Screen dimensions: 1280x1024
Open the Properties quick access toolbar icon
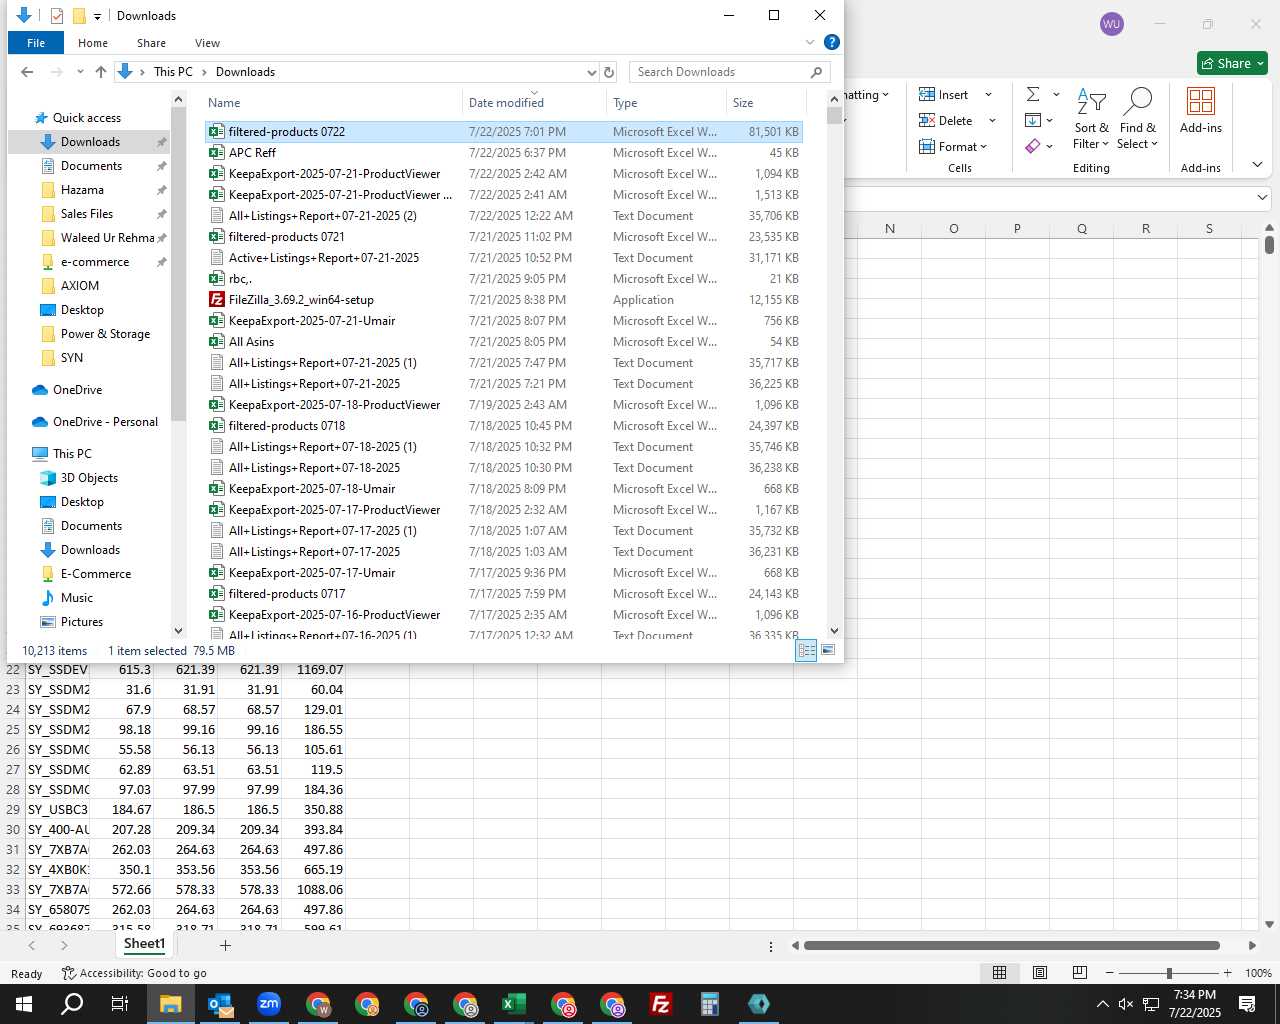57,16
